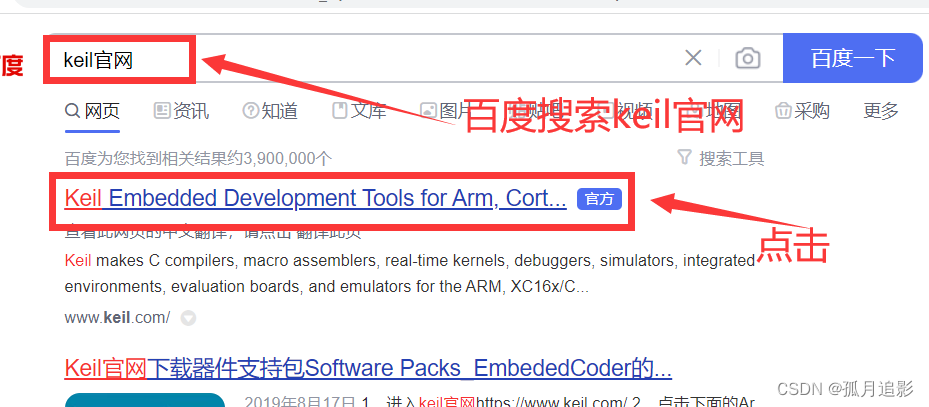Screen dimensions: 929x407
Task: Open the Keil Embedded Development Tools result link
Action: (315, 199)
